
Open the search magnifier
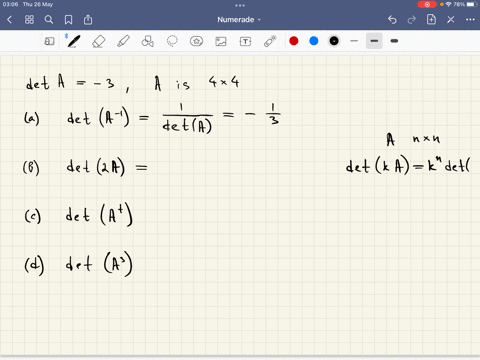pyautogui.click(x=49, y=20)
